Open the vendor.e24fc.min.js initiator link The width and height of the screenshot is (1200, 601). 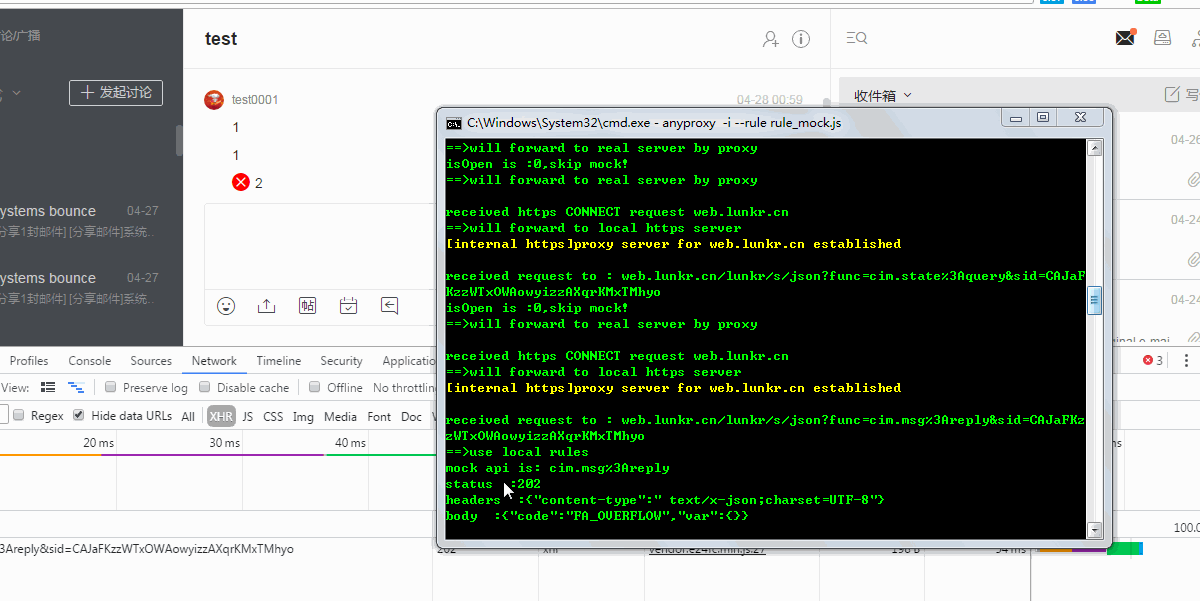[706, 549]
